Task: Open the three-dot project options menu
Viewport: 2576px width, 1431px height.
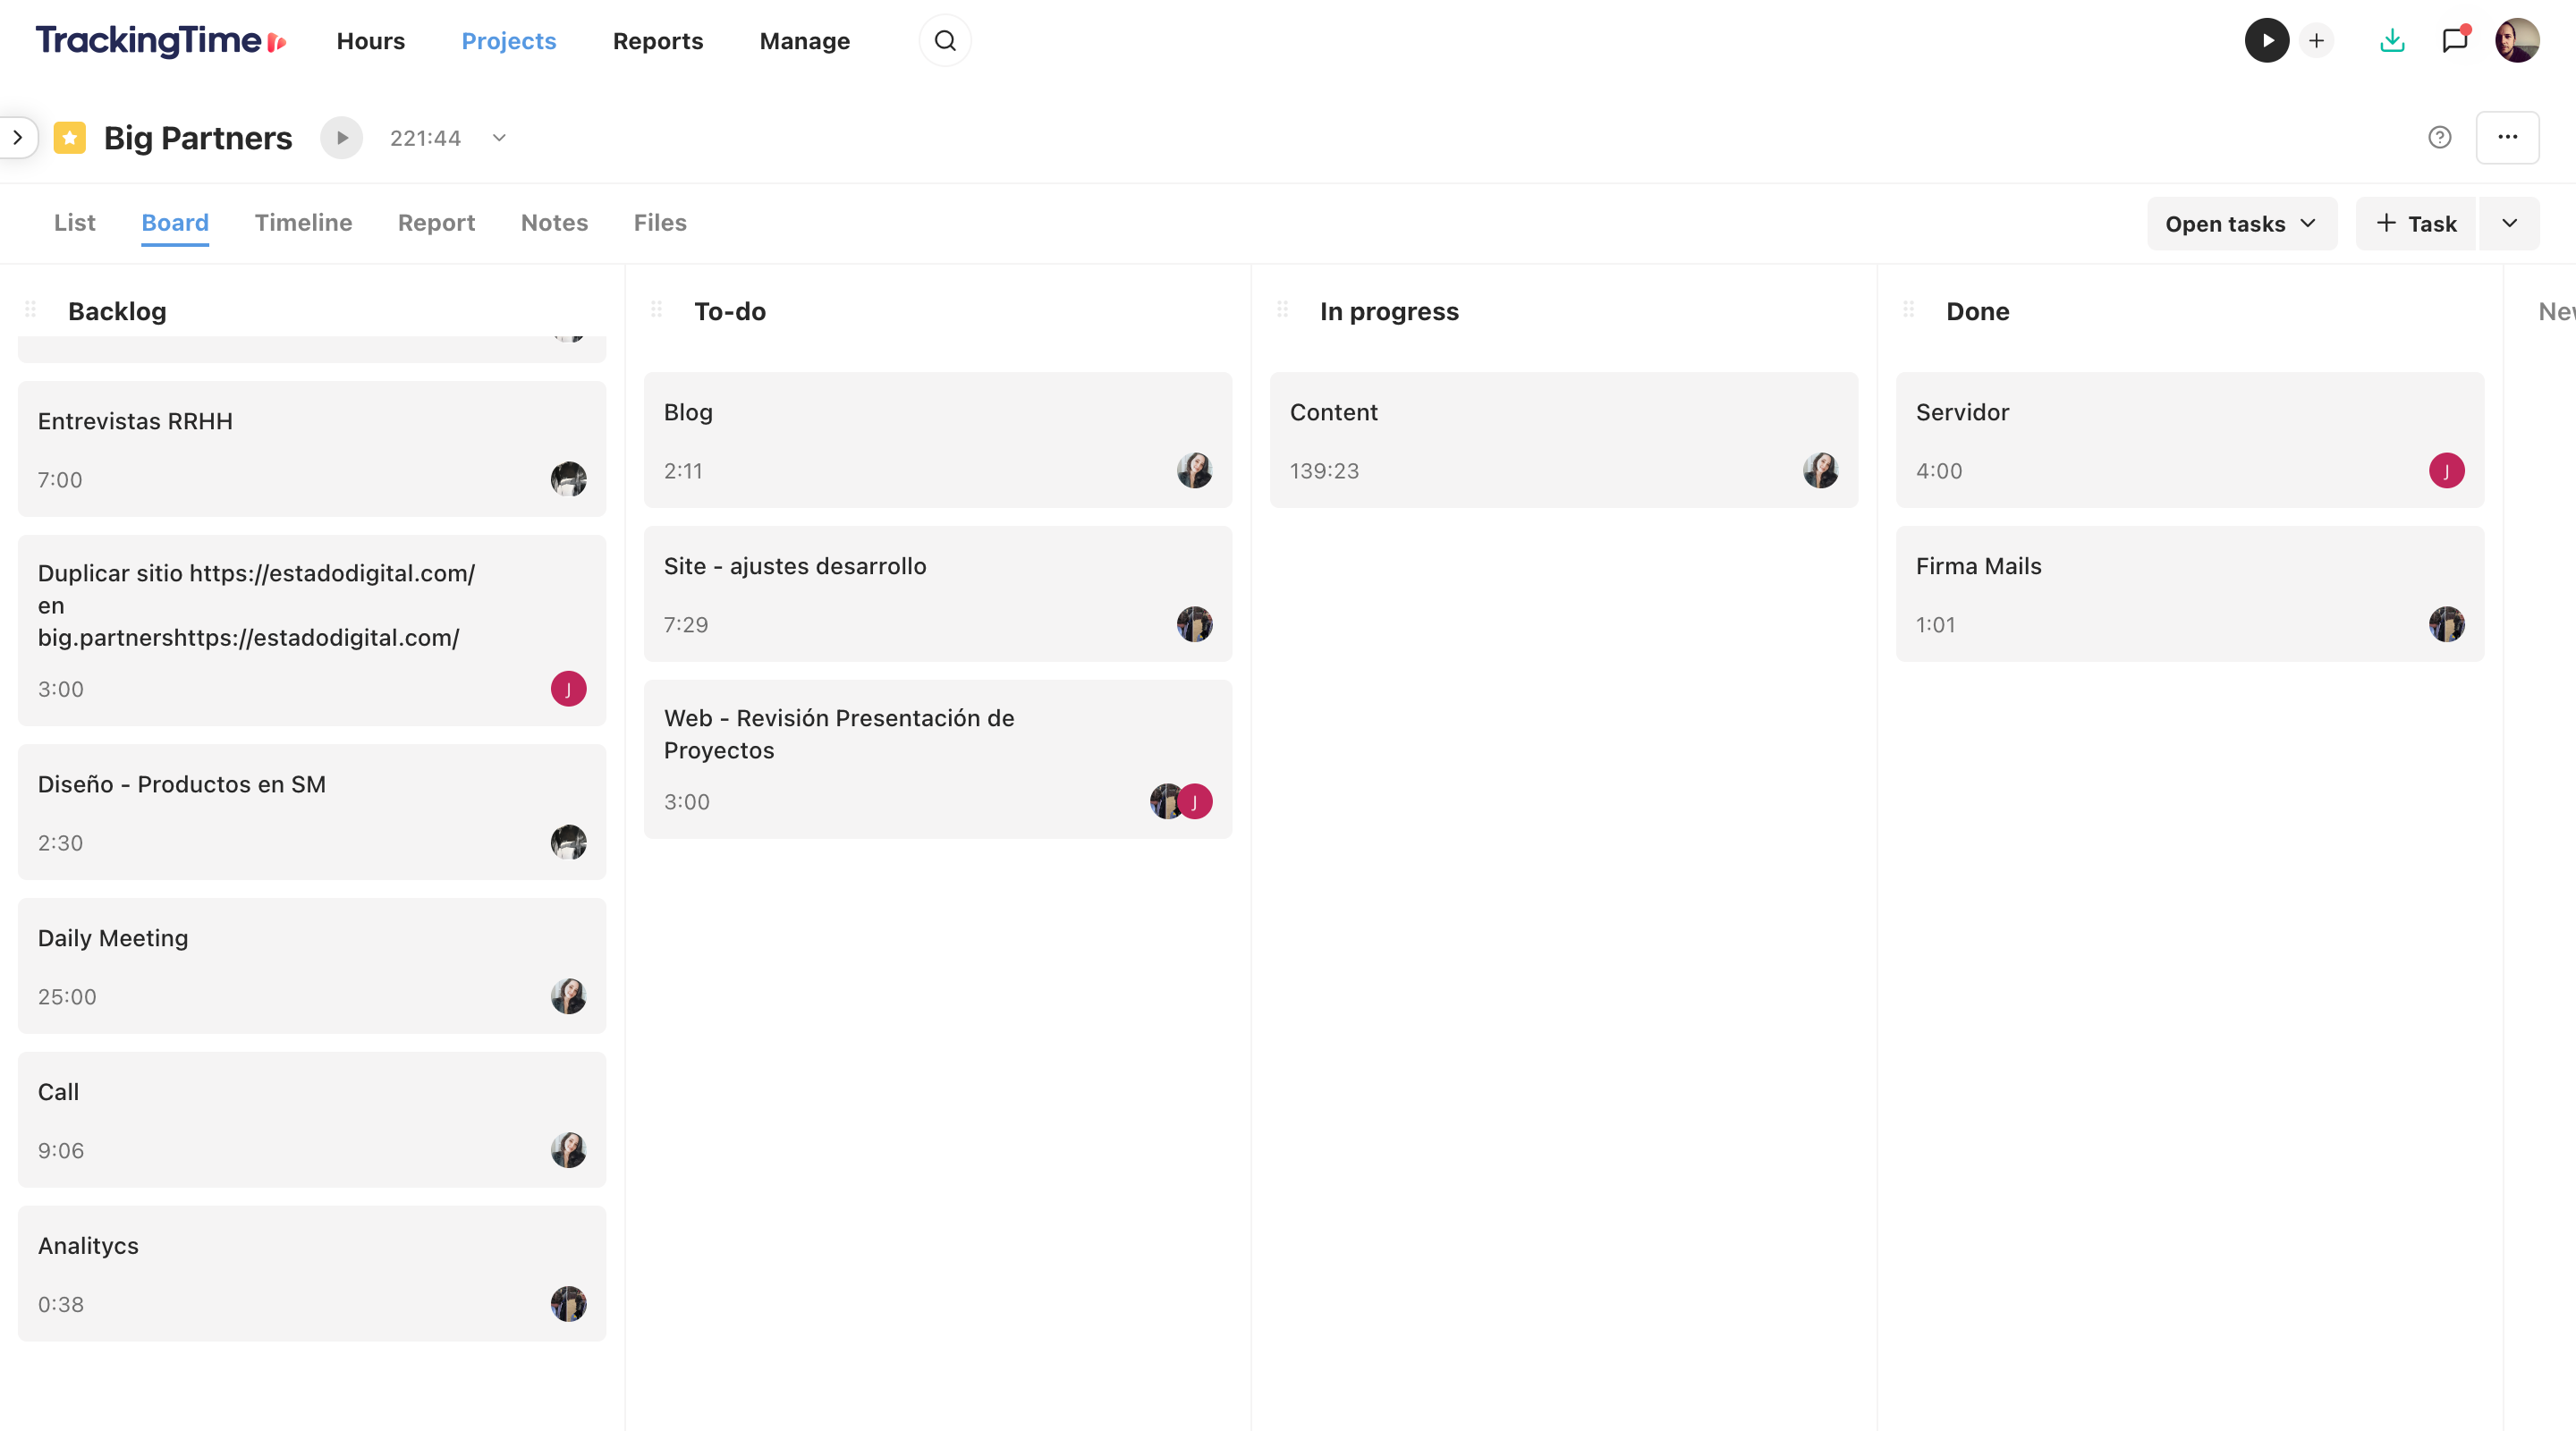Action: 2508,137
